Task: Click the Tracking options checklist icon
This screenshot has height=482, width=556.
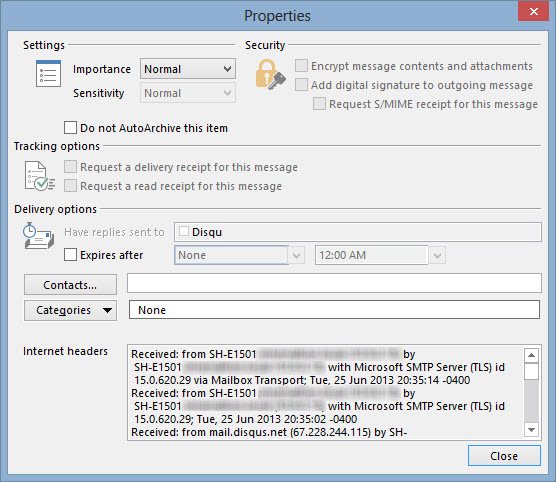Action: pyautogui.click(x=40, y=176)
